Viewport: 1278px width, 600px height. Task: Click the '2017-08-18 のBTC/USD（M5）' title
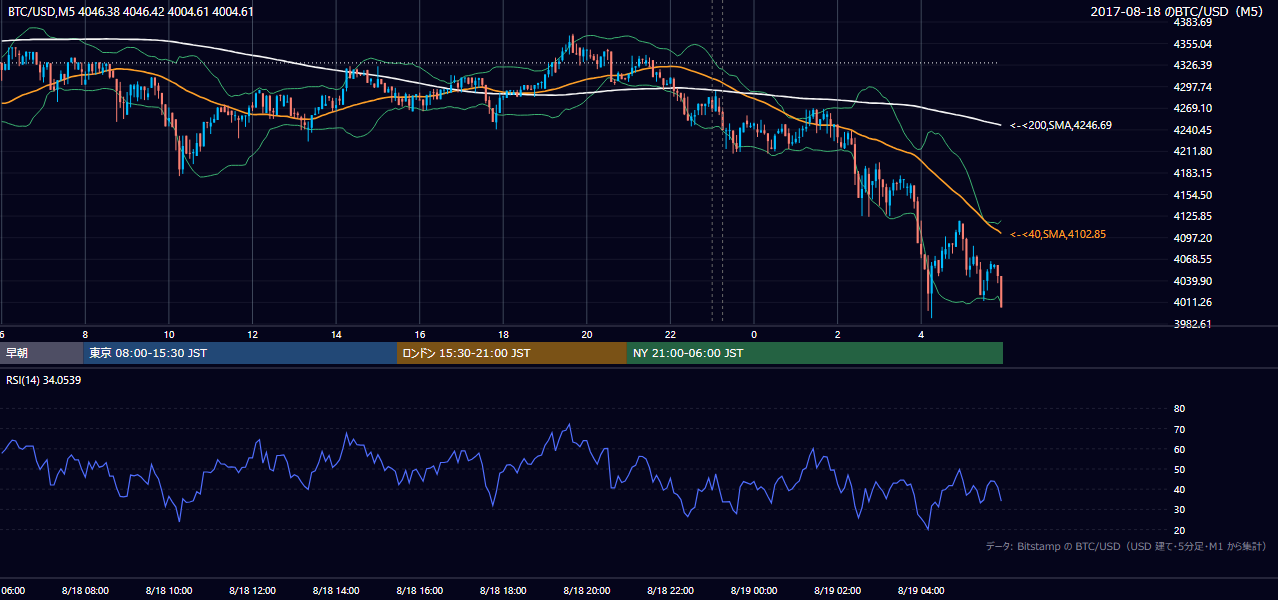(1179, 12)
